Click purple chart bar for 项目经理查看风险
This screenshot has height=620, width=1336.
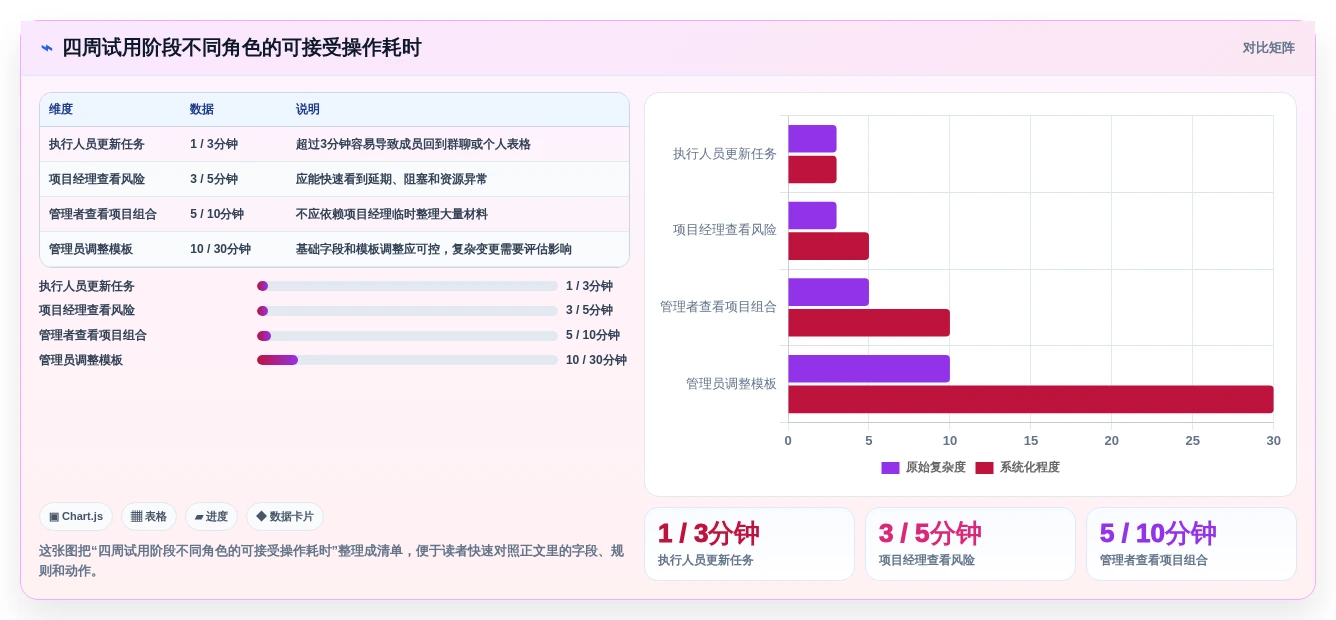[x=812, y=216]
